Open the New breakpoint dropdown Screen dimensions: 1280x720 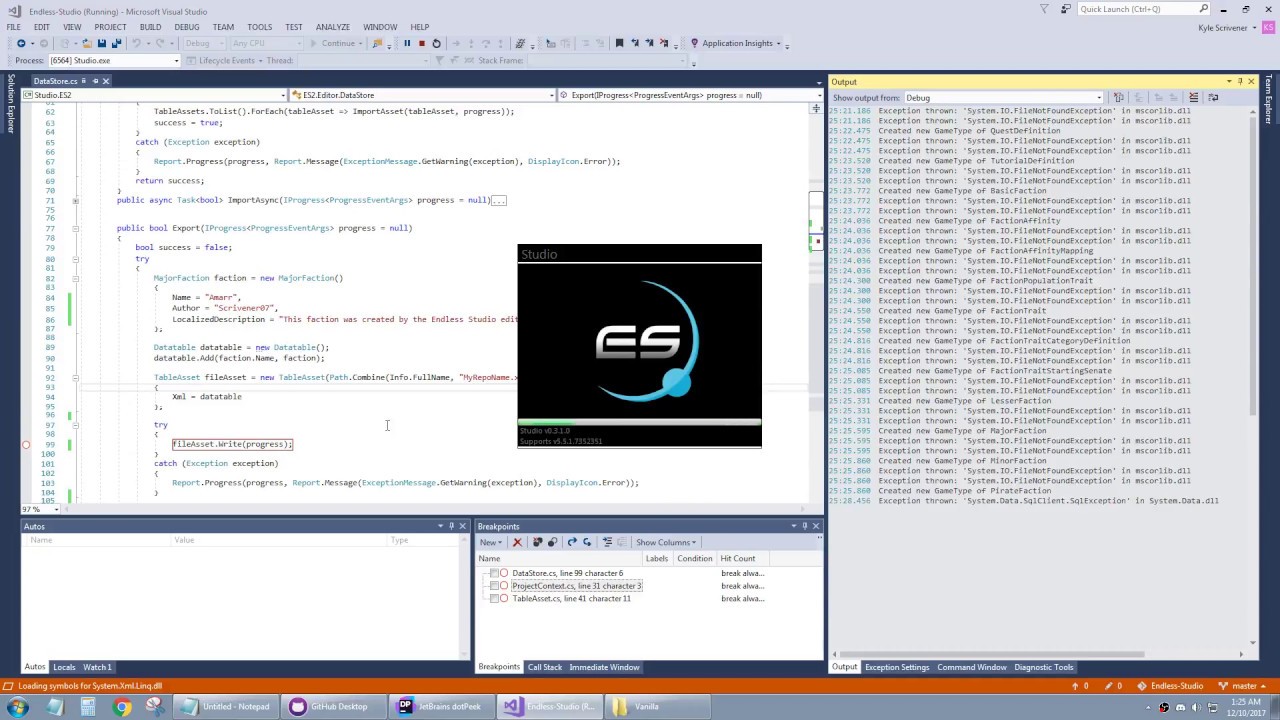491,542
